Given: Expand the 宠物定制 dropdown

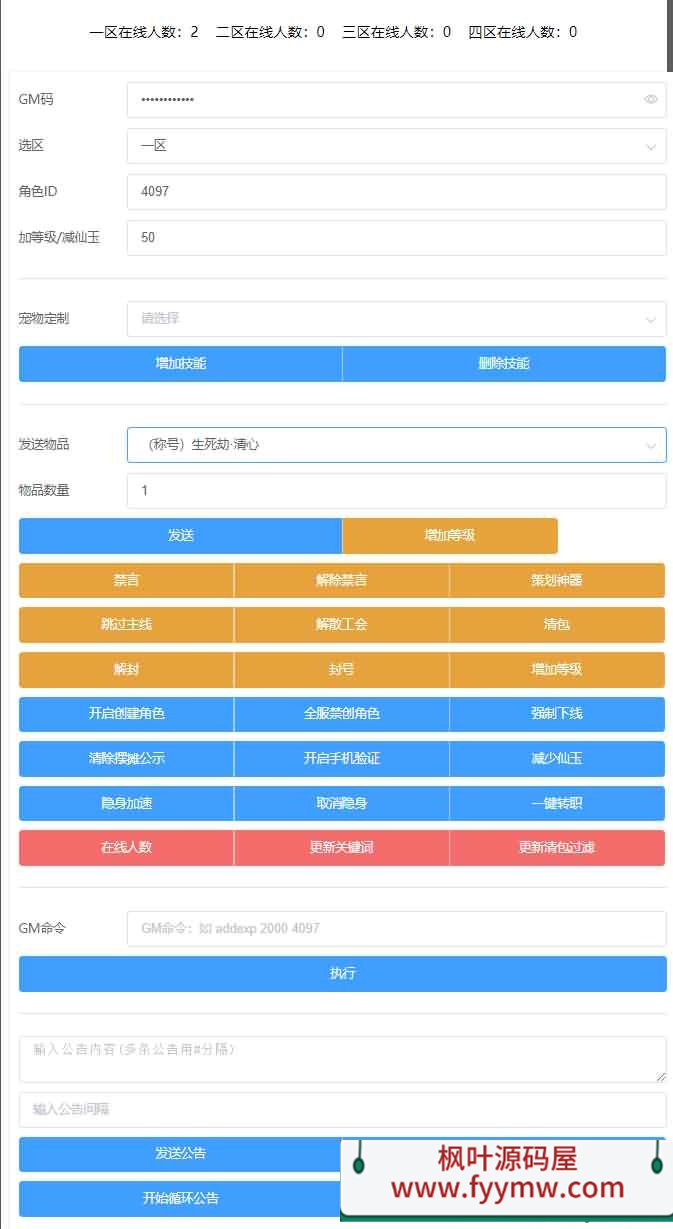Looking at the screenshot, I should 396,319.
